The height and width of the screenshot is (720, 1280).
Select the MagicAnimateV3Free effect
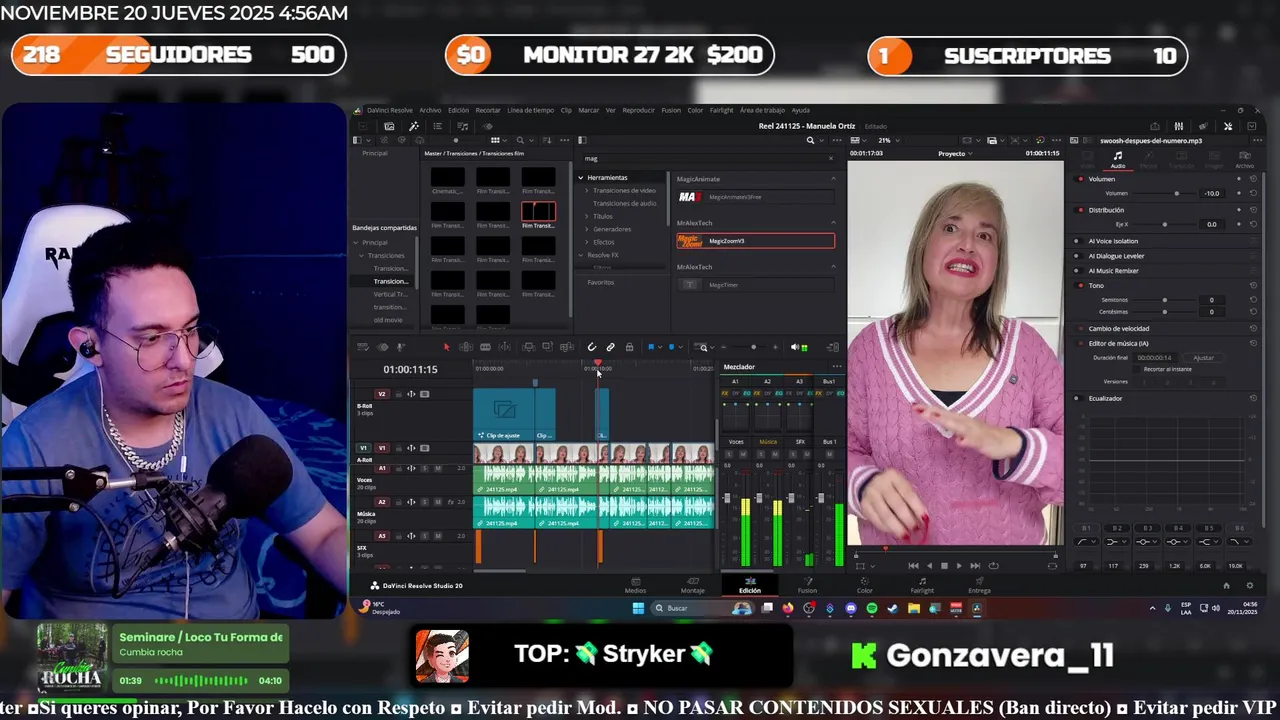point(755,197)
